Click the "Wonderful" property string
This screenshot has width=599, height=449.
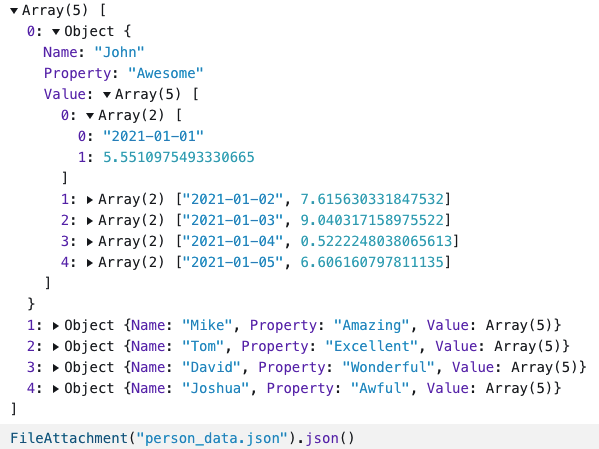click(x=388, y=367)
